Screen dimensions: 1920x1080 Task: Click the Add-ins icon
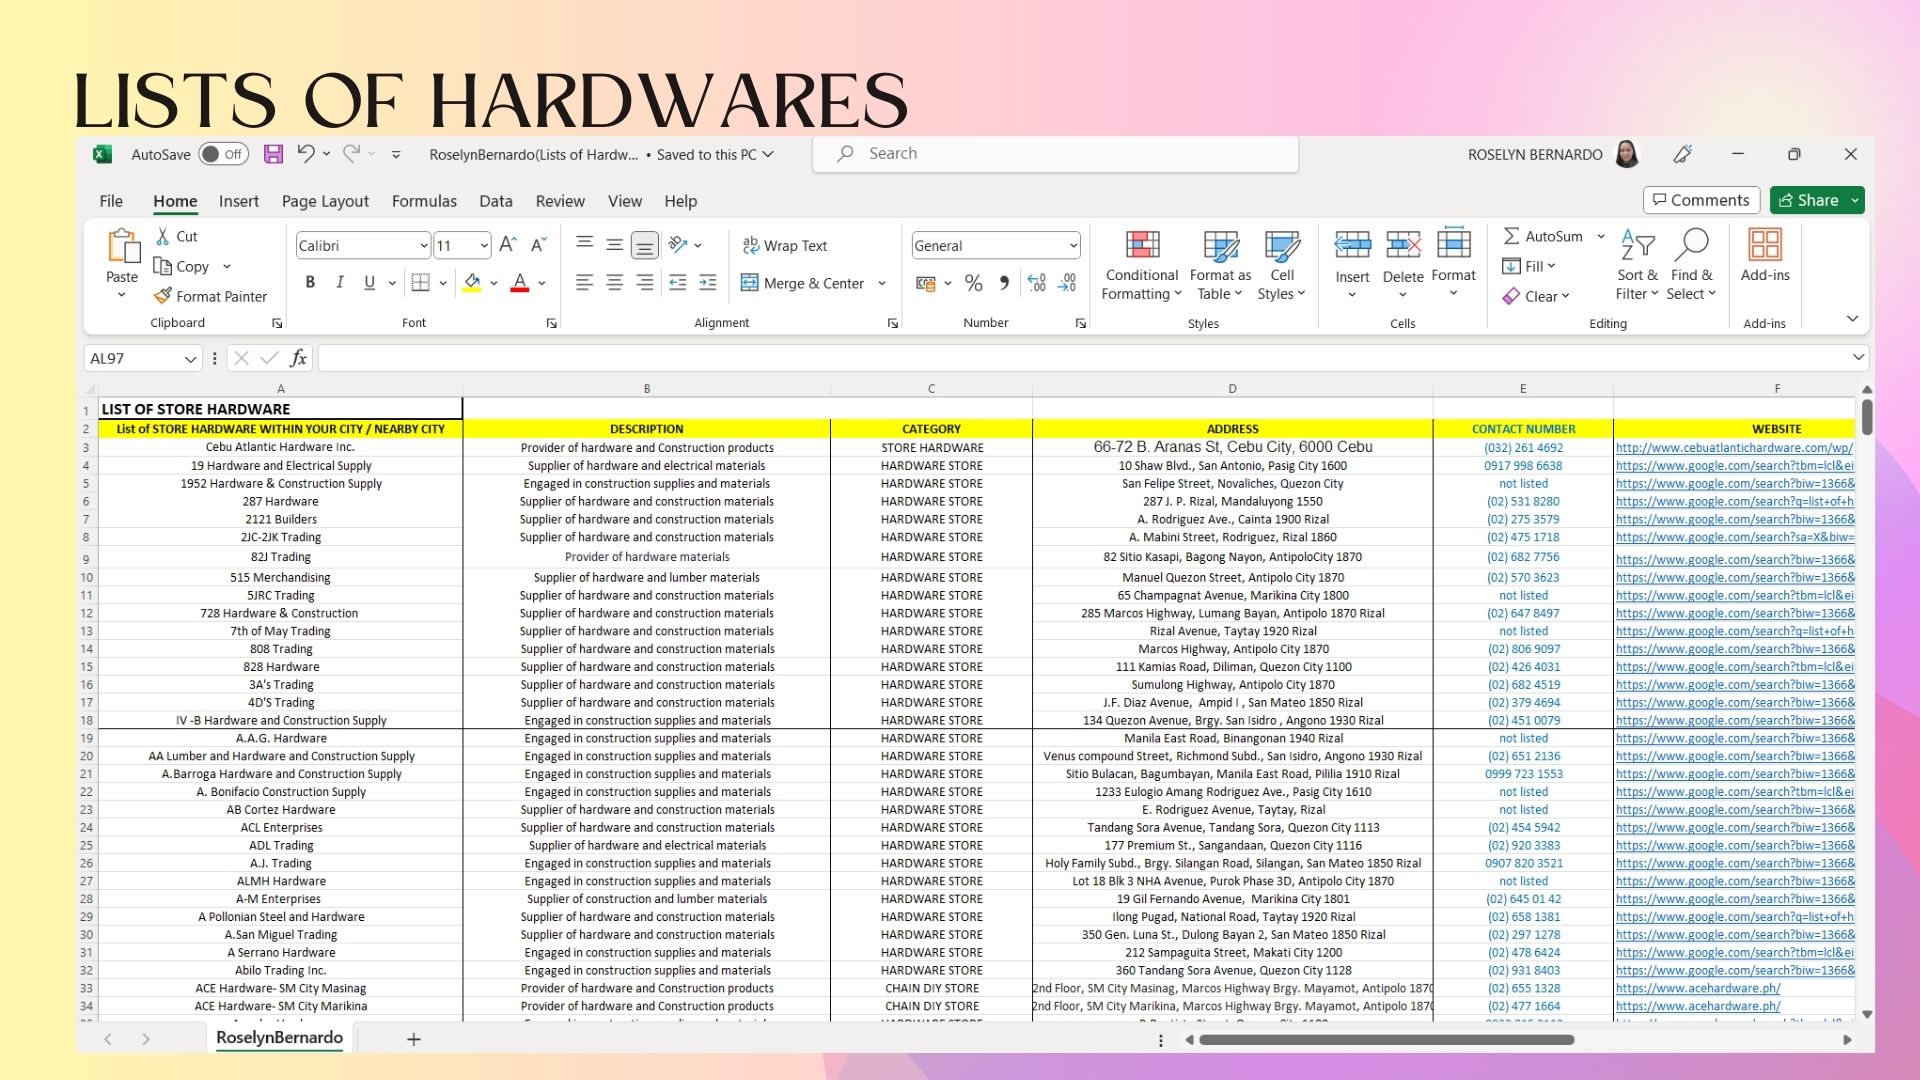[1764, 246]
